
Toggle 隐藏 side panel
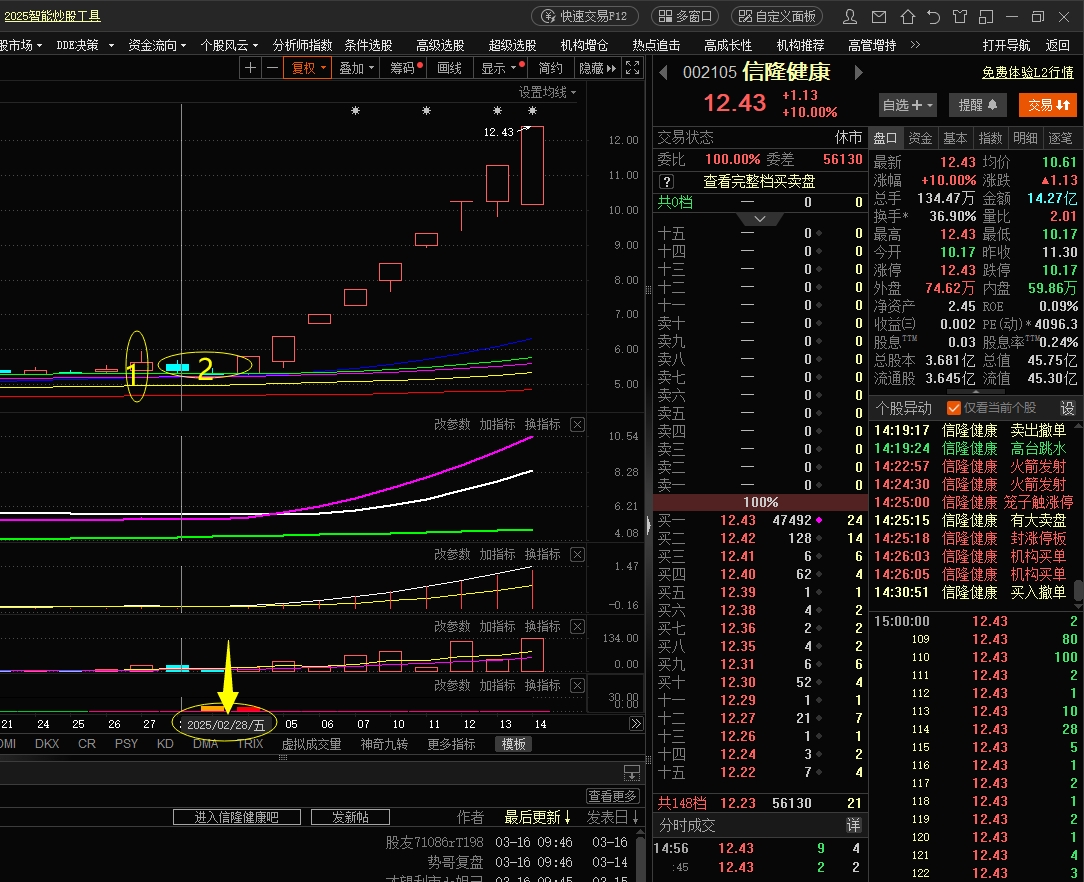pos(597,68)
